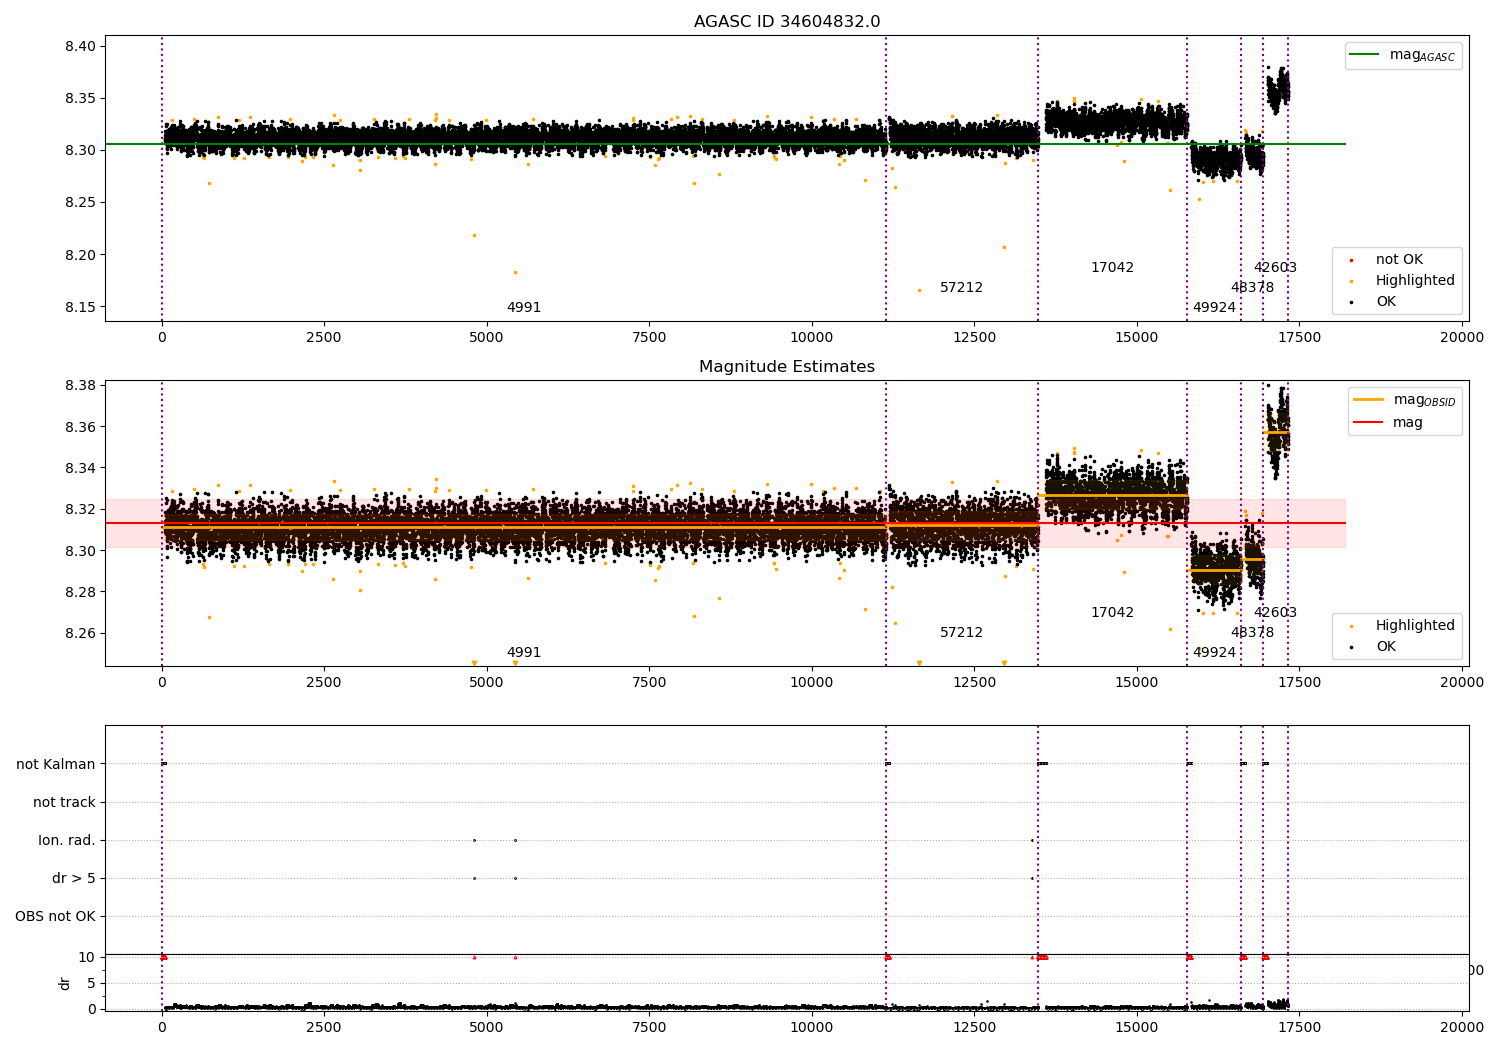Image resolution: width=1500 pixels, height=1050 pixels.
Task: Click the 'dr' axis label
Action: pos(65,983)
